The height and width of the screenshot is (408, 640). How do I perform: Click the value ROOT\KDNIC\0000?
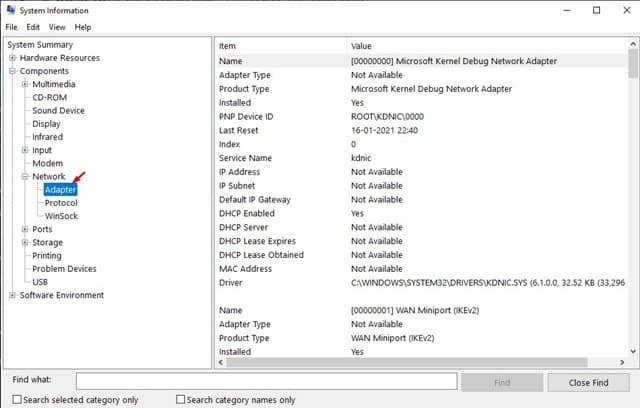pos(387,117)
